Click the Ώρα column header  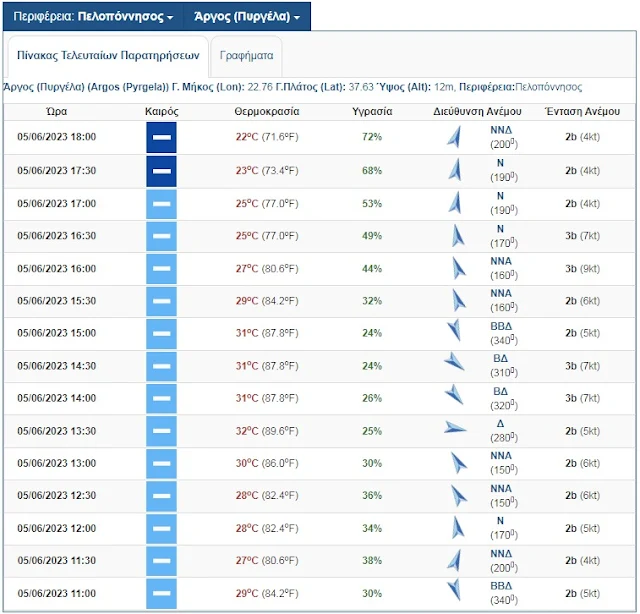(56, 111)
